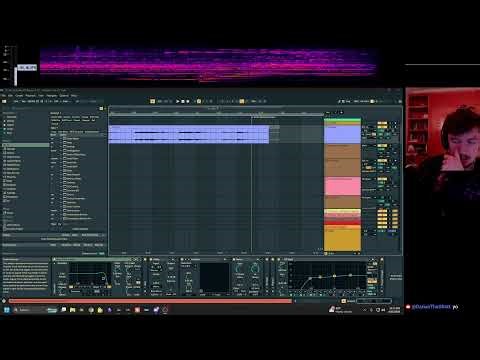Click the yellow-lit button in EQ Eight right panel
The width and height of the screenshot is (480, 360).
coord(372,281)
